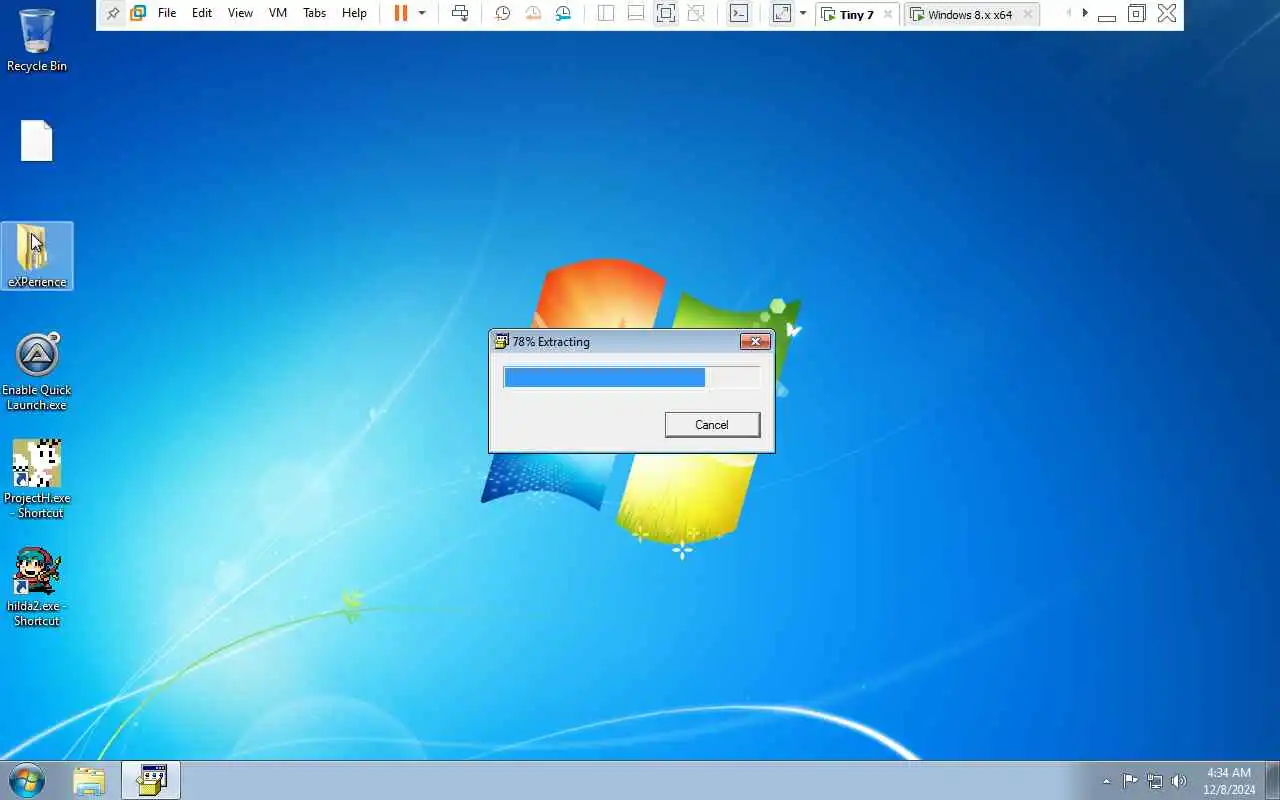Open the Help menu
Image resolution: width=1280 pixels, height=800 pixels.
[x=354, y=14]
